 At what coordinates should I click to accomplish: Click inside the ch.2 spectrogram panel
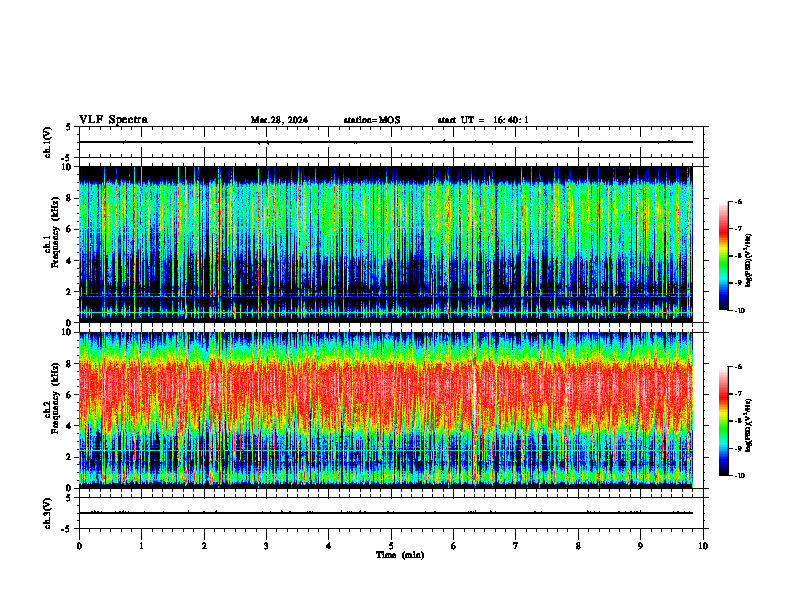click(x=385, y=410)
